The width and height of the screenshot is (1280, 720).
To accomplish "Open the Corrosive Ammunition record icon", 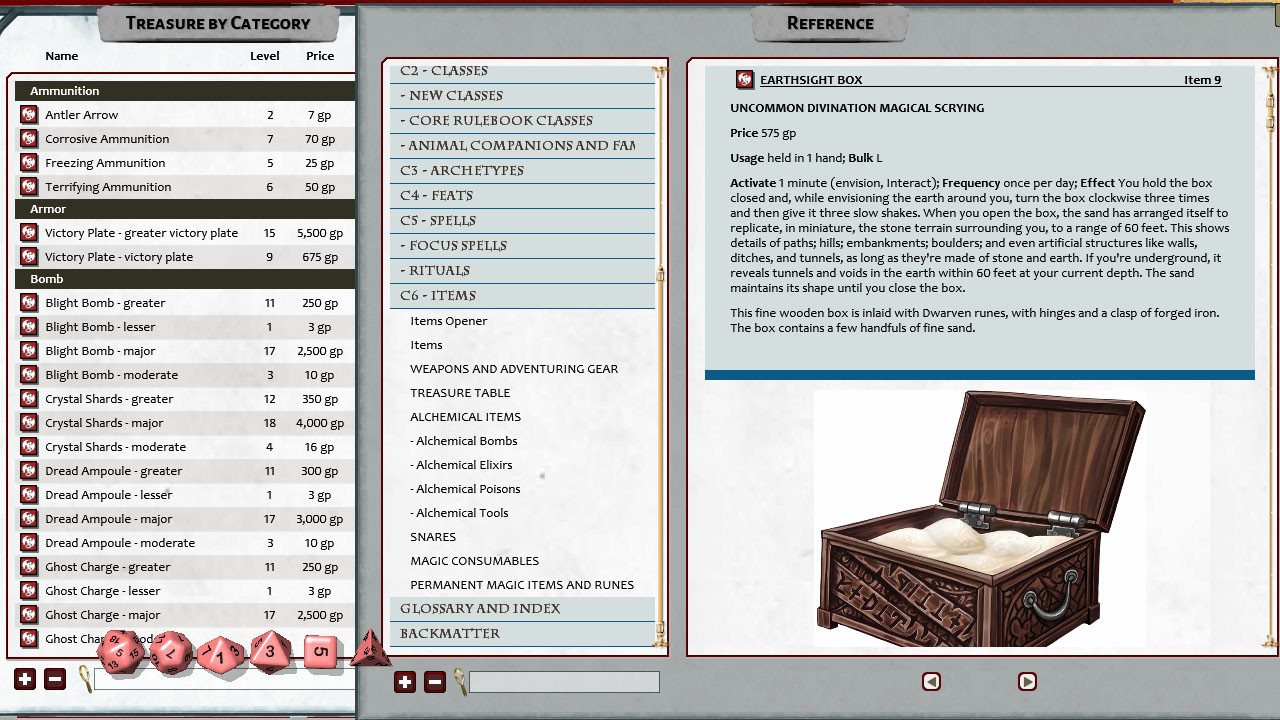I will (29, 139).
